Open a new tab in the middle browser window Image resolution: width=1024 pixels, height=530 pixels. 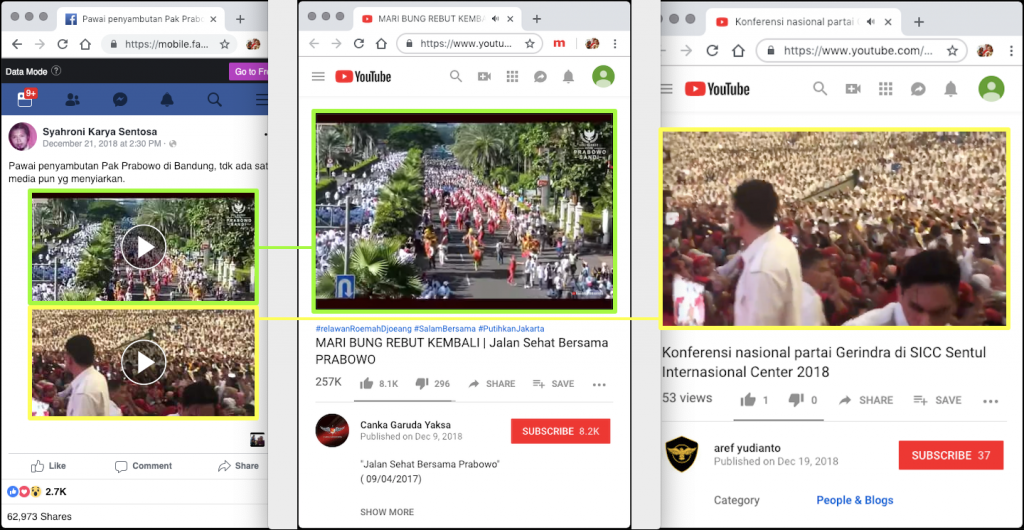[x=537, y=19]
